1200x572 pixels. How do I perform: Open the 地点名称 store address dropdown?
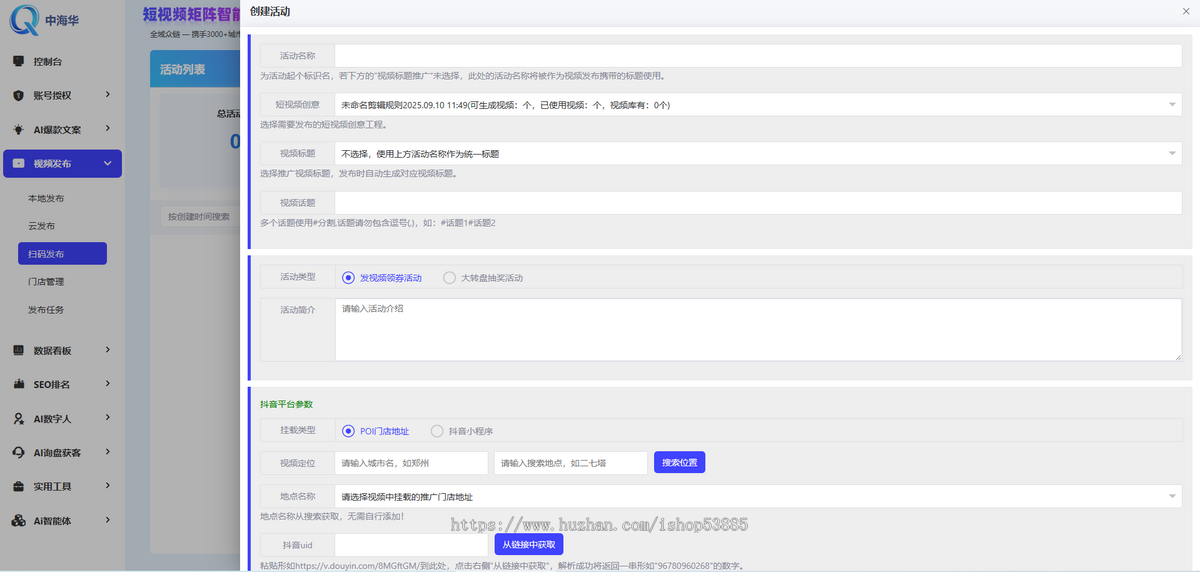(758, 496)
